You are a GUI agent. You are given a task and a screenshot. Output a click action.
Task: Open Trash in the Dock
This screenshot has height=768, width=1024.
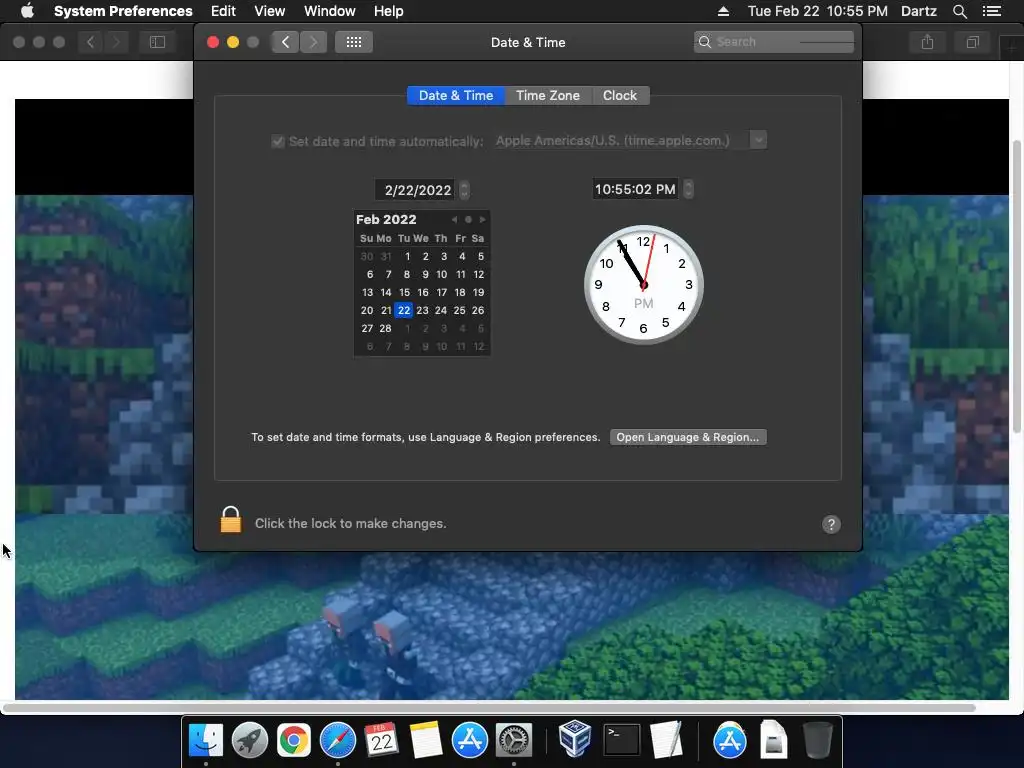click(817, 740)
